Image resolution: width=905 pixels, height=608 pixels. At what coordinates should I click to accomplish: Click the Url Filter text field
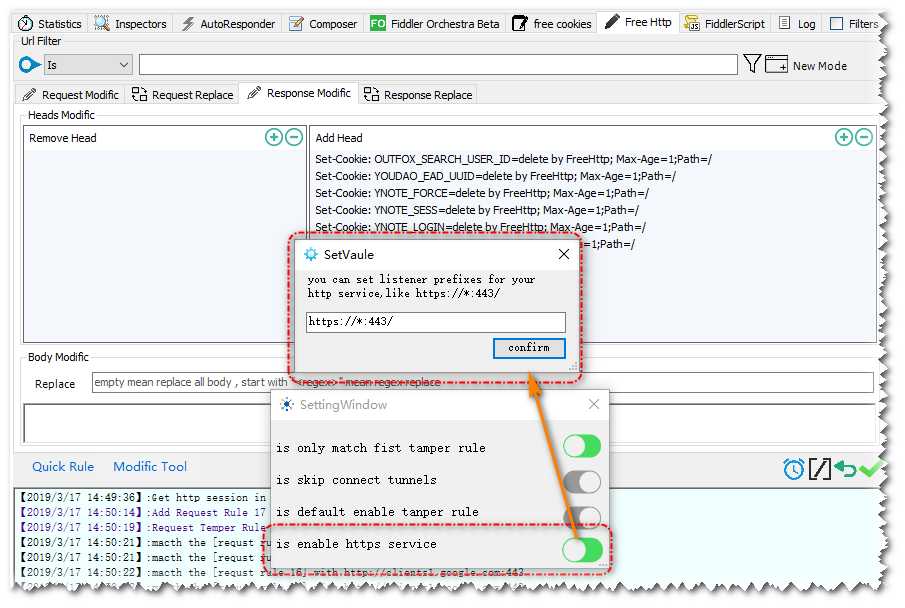coord(438,65)
